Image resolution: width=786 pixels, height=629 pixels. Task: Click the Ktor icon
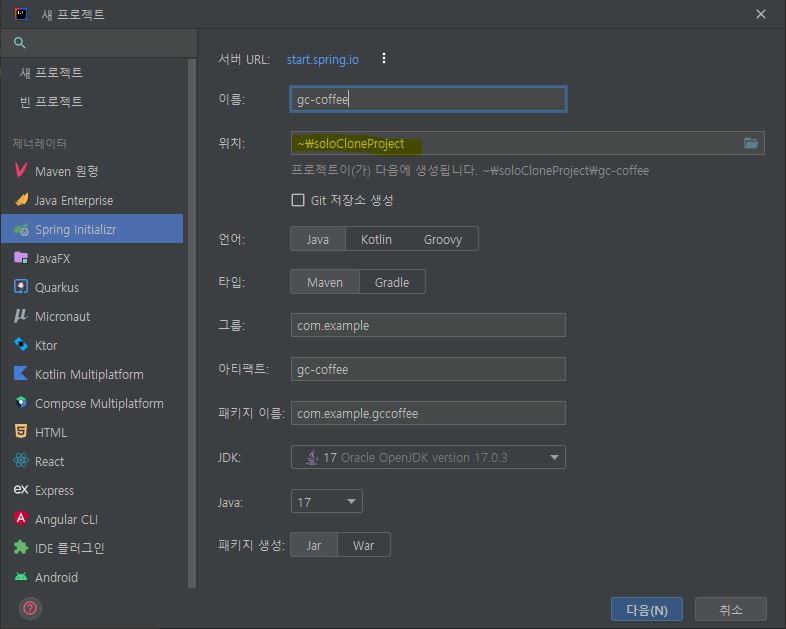coord(21,344)
